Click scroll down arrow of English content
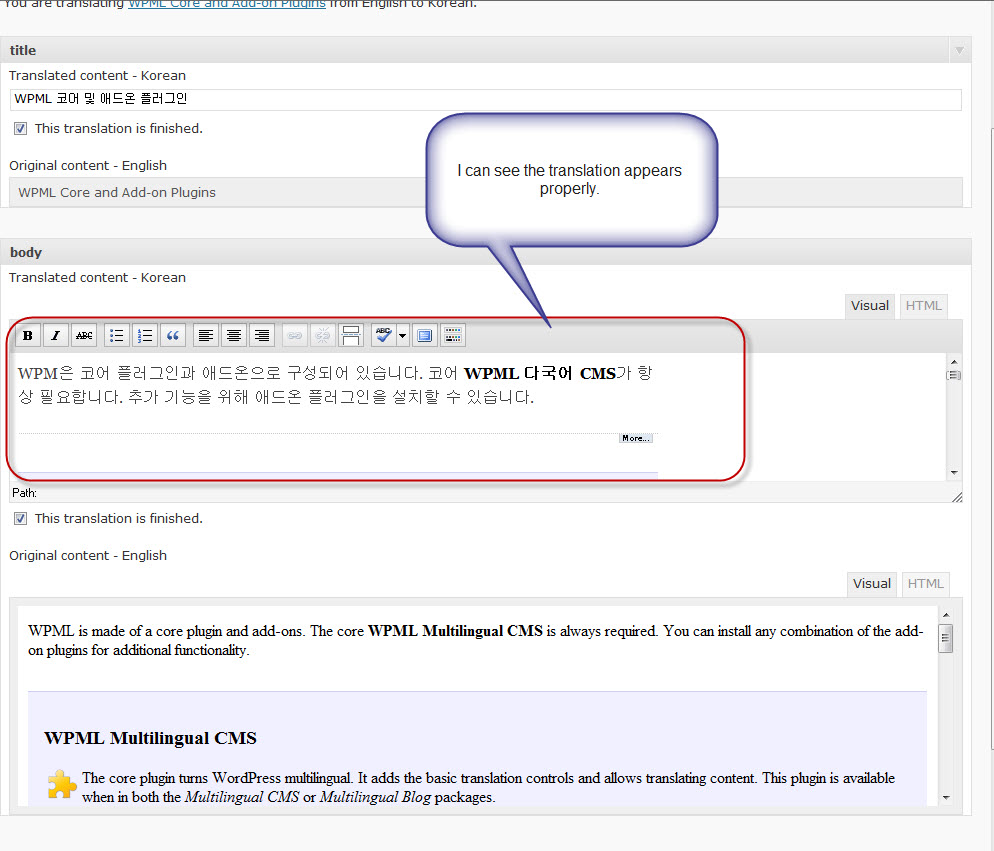This screenshot has width=994, height=851. click(x=946, y=798)
